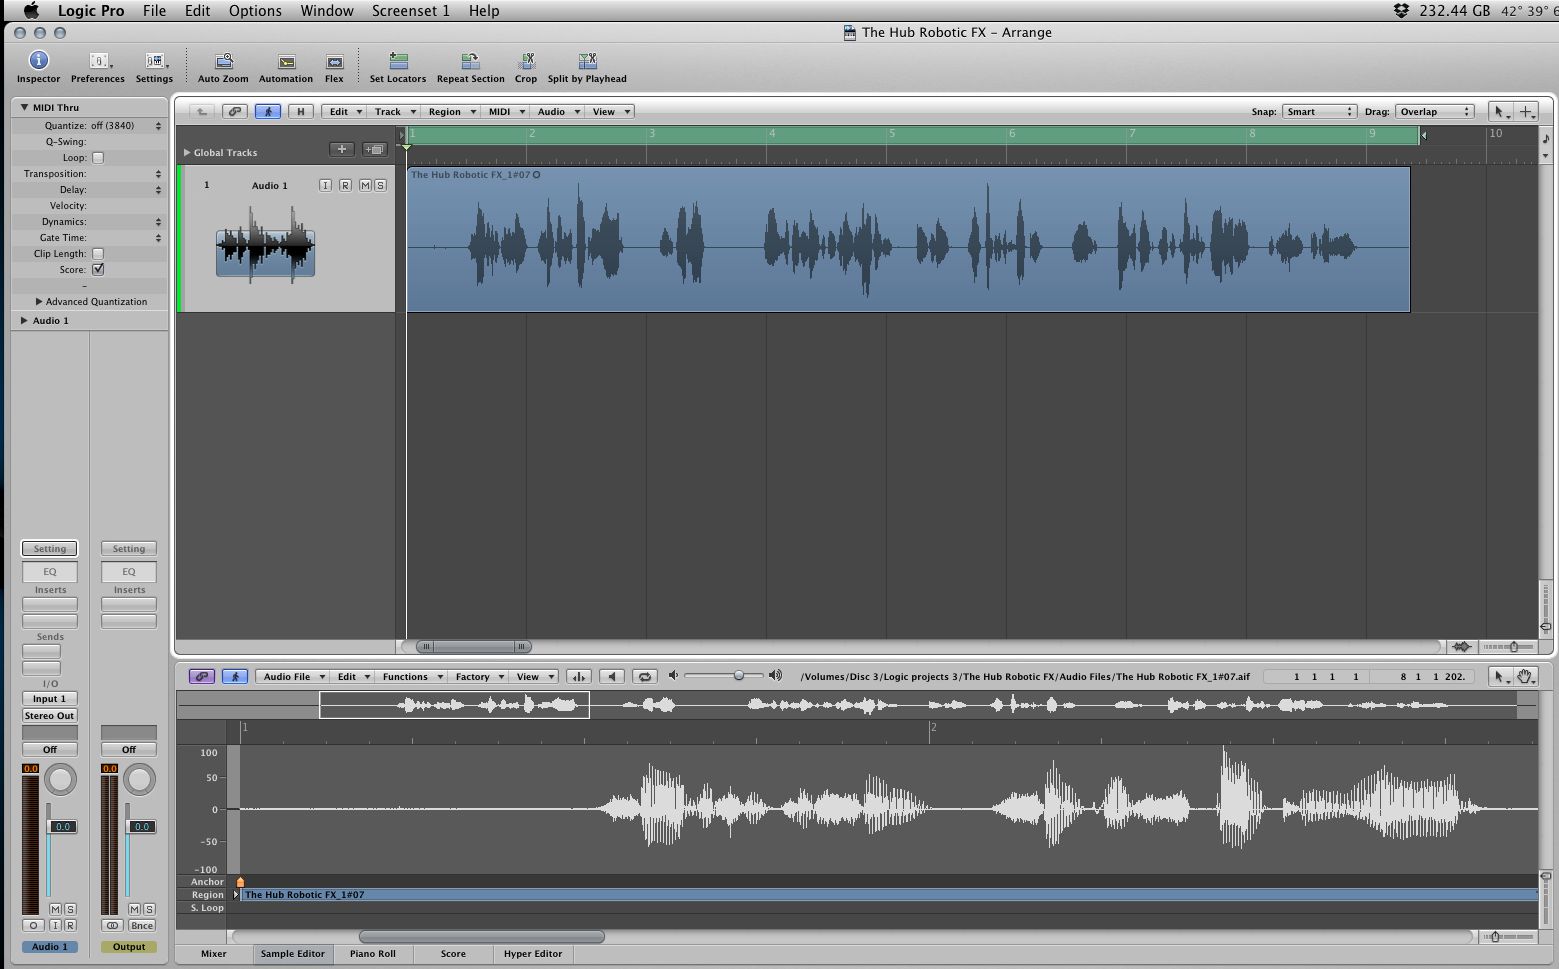
Task: Toggle the Hide view H button
Action: point(300,112)
